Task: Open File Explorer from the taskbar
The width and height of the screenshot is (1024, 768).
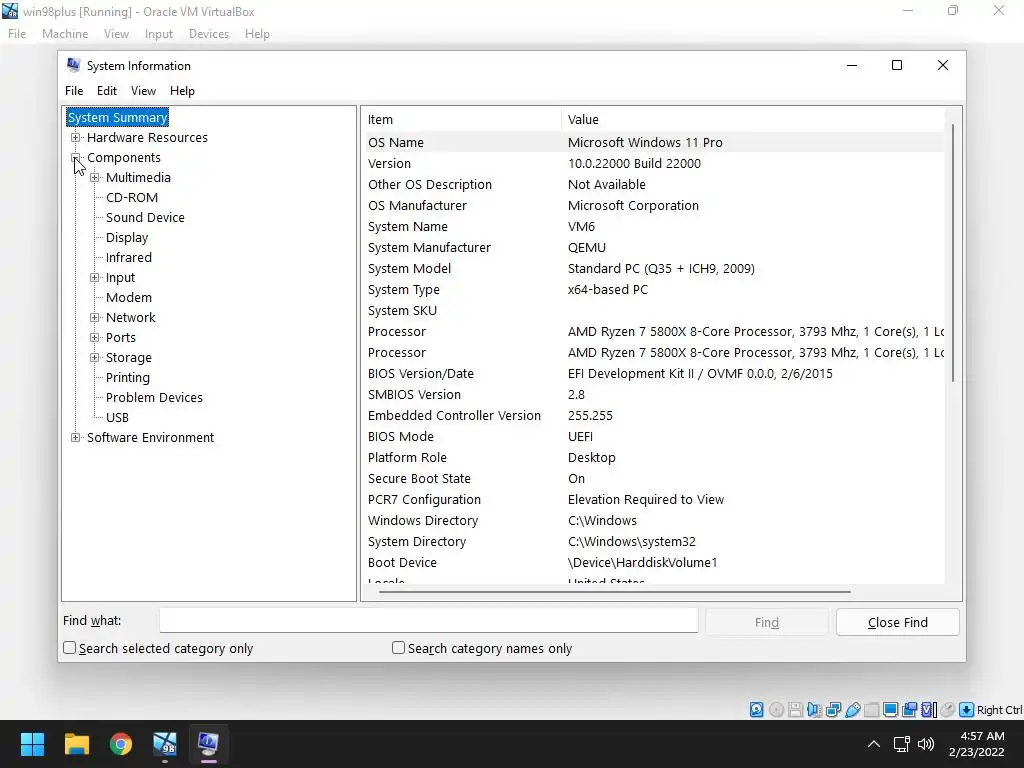Action: [x=76, y=744]
